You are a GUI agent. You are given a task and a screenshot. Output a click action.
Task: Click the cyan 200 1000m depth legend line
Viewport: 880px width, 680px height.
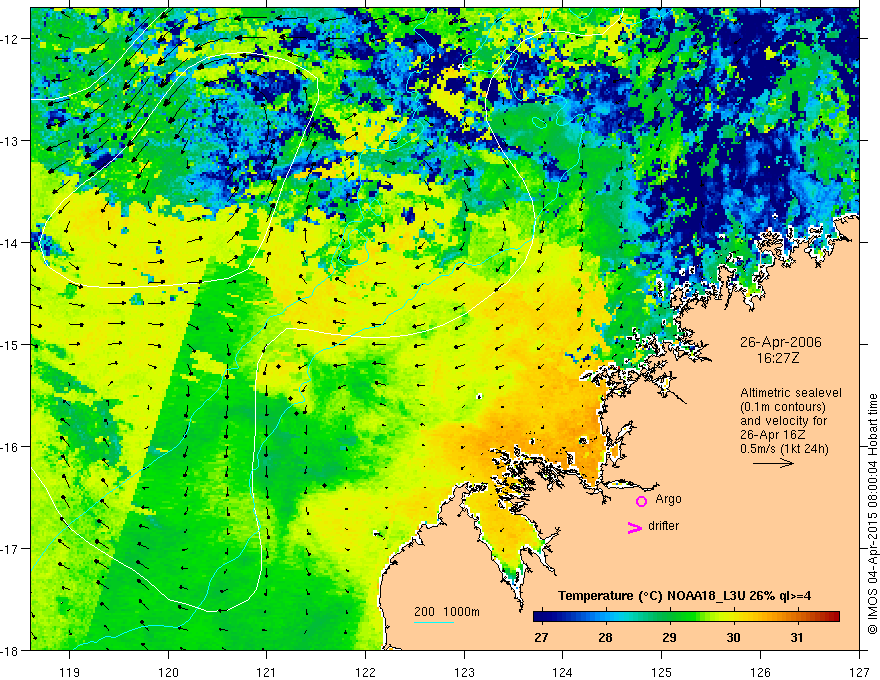(434, 622)
